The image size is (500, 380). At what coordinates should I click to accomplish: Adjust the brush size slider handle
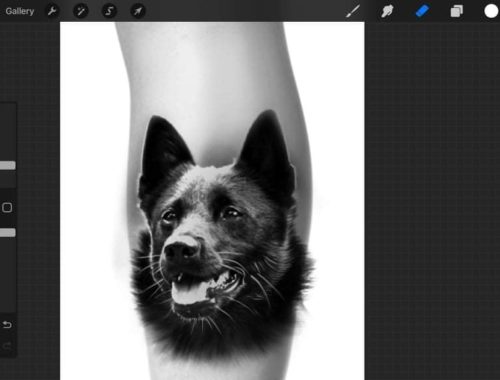pos(7,165)
